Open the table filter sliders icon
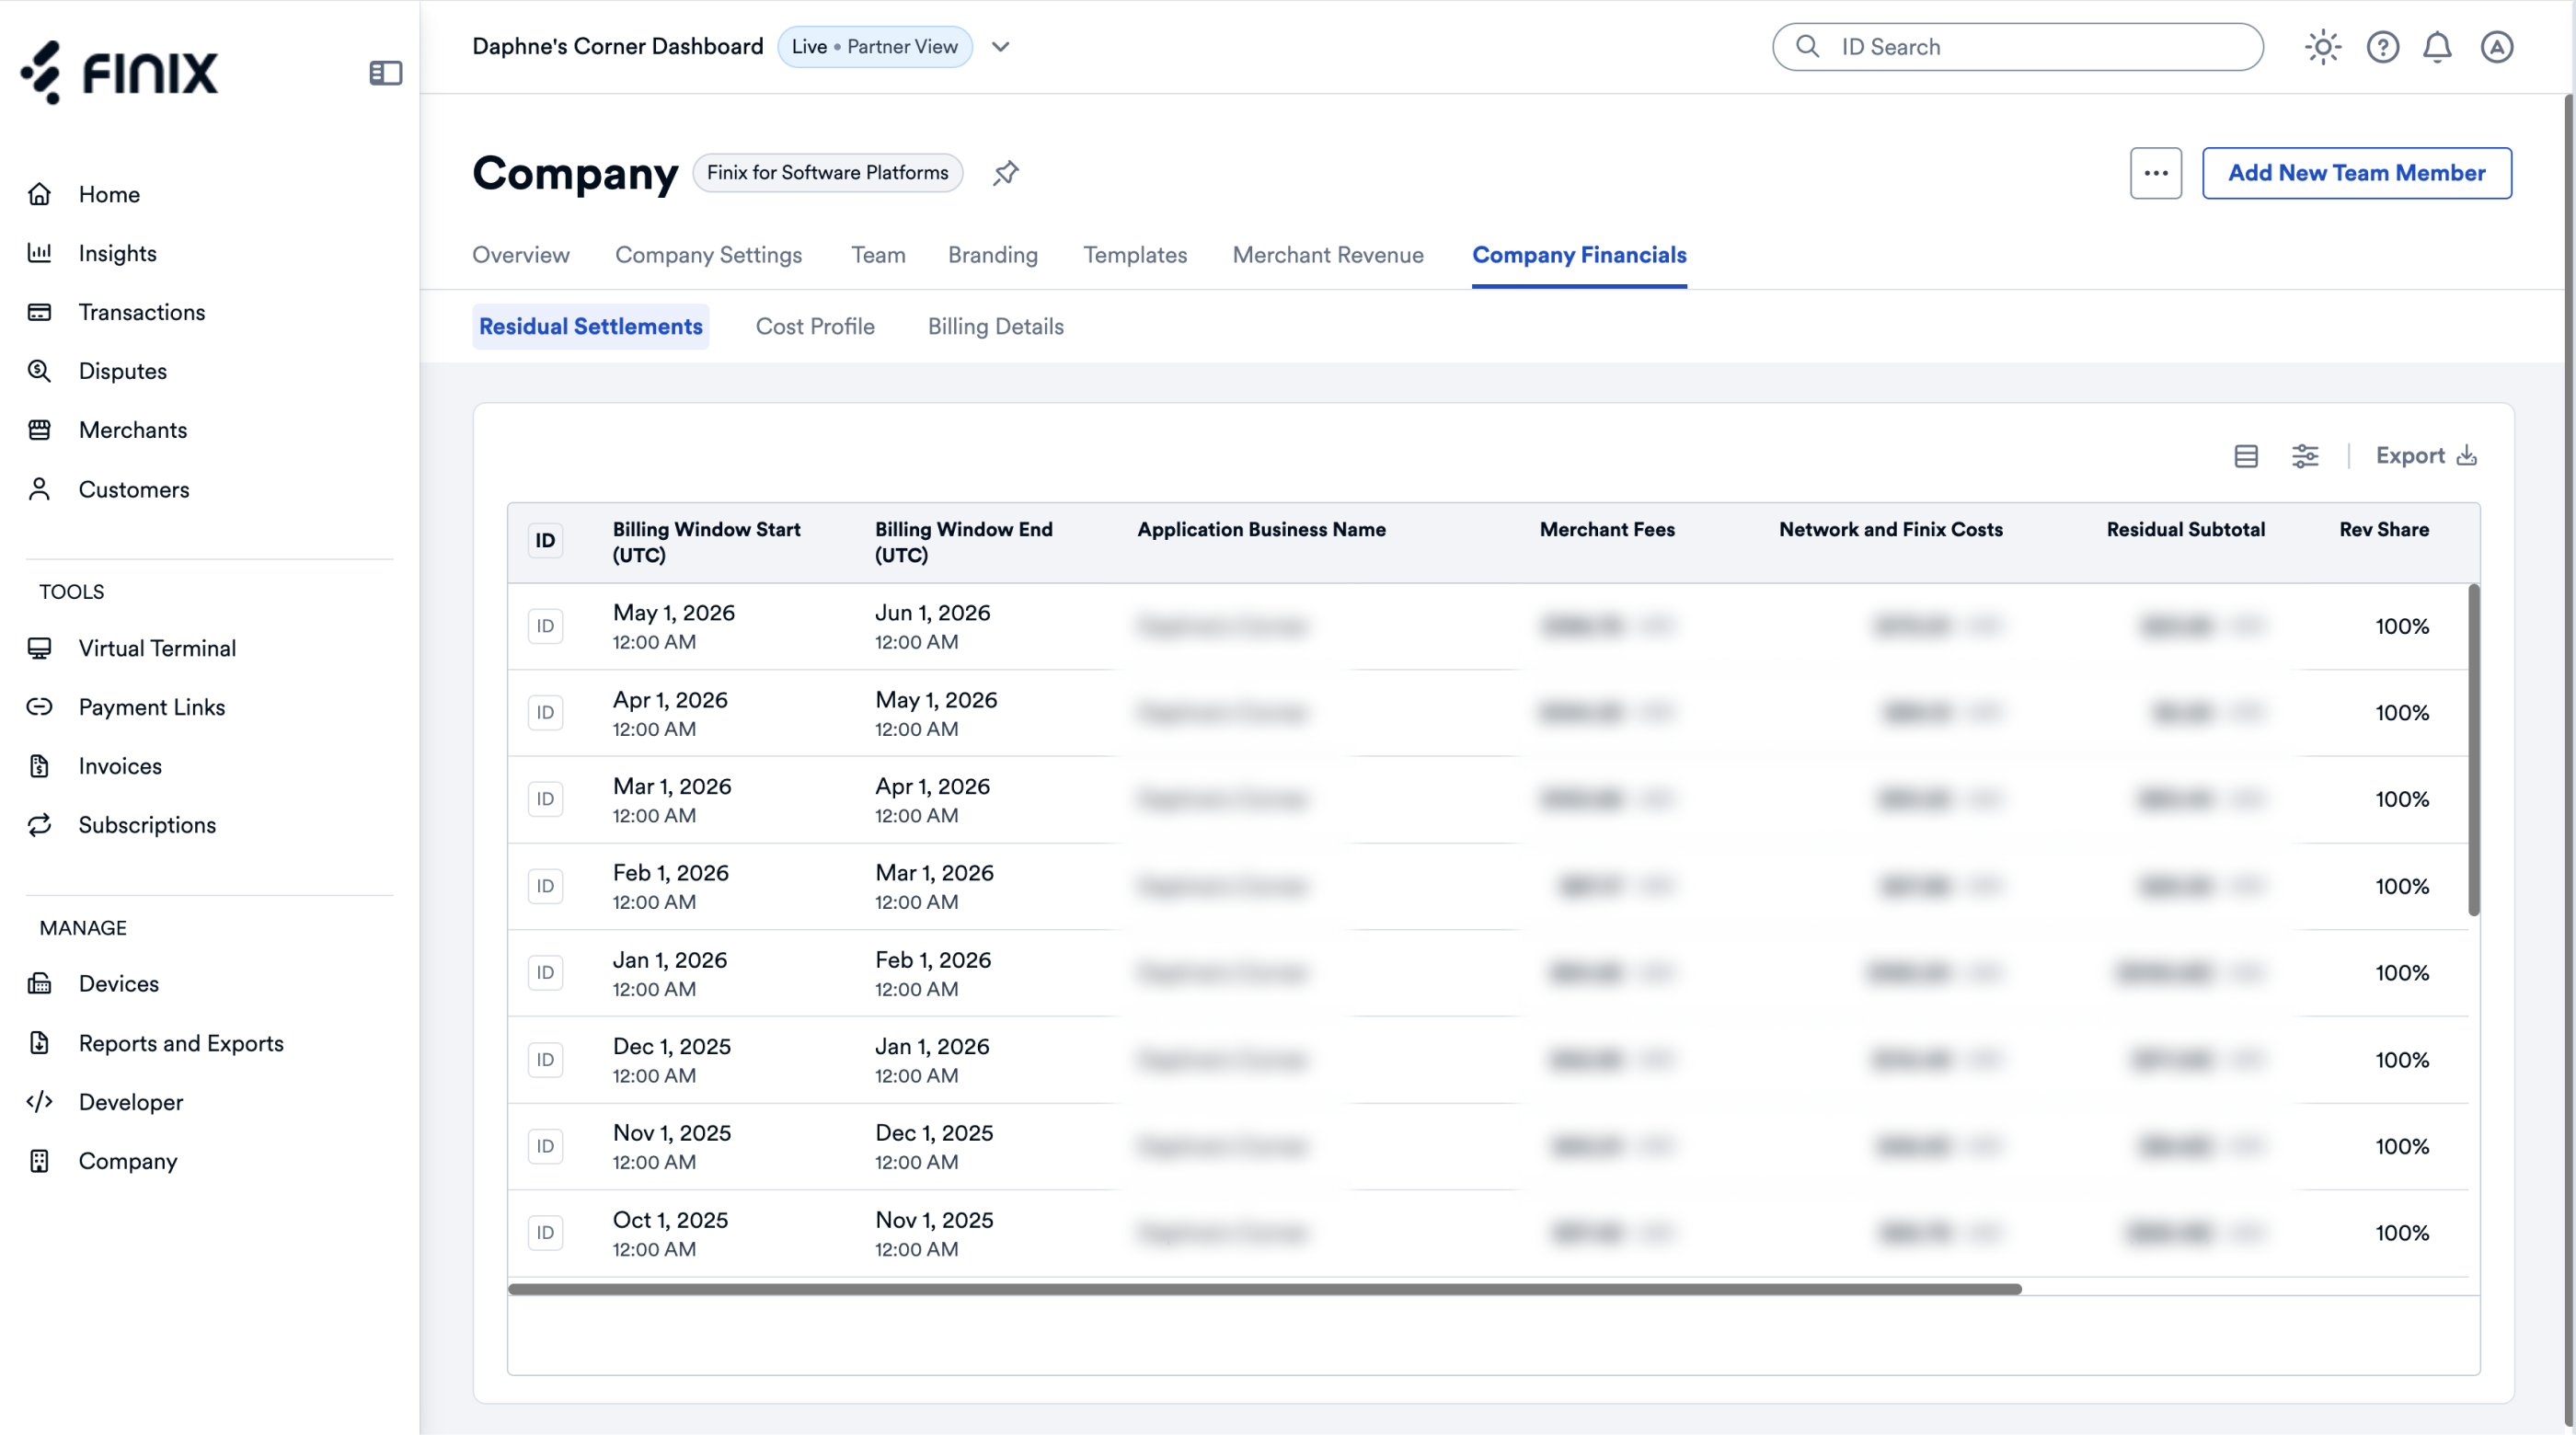2576x1435 pixels. coord(2305,456)
